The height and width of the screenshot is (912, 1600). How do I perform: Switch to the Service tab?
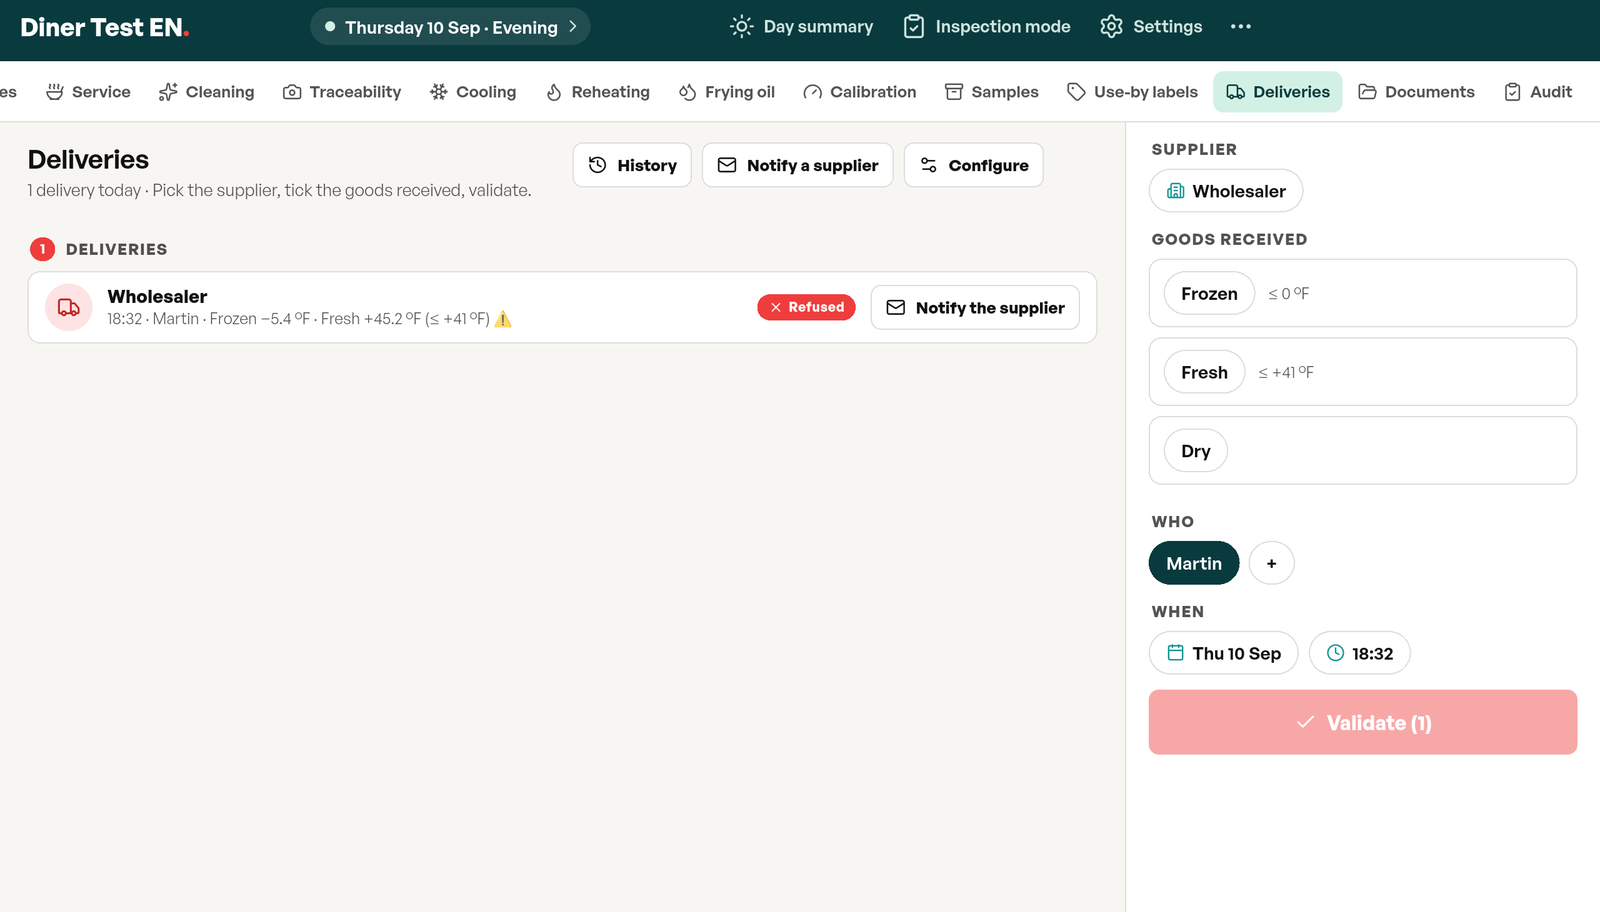[x=89, y=92]
